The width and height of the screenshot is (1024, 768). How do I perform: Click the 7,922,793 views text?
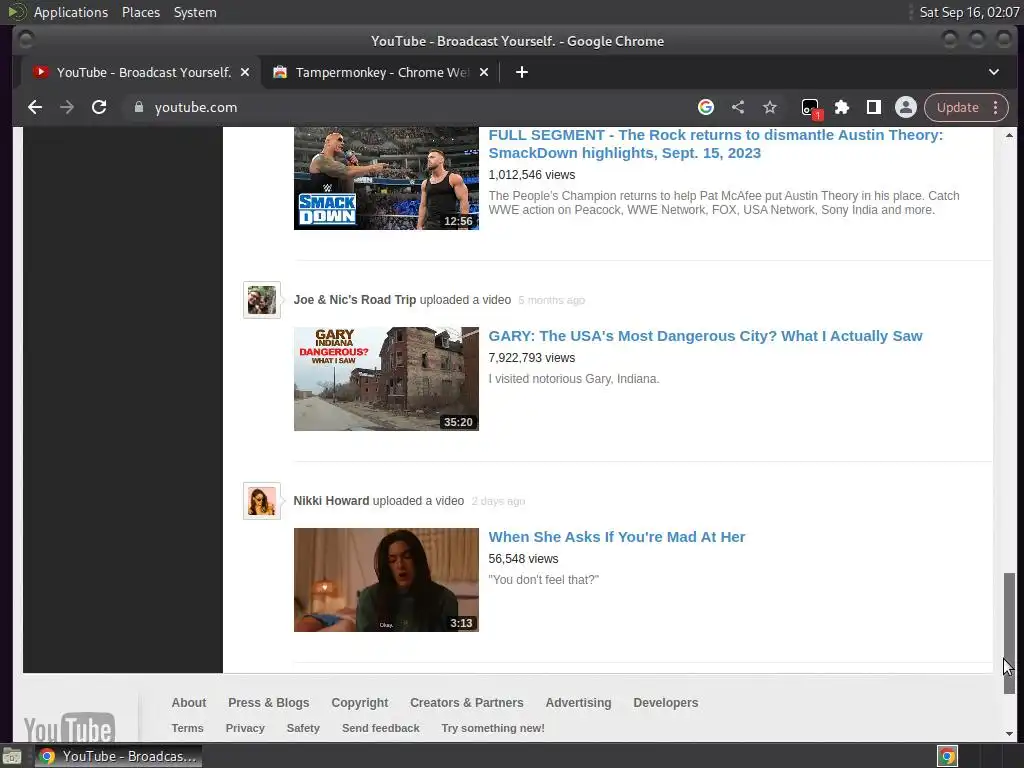(532, 358)
